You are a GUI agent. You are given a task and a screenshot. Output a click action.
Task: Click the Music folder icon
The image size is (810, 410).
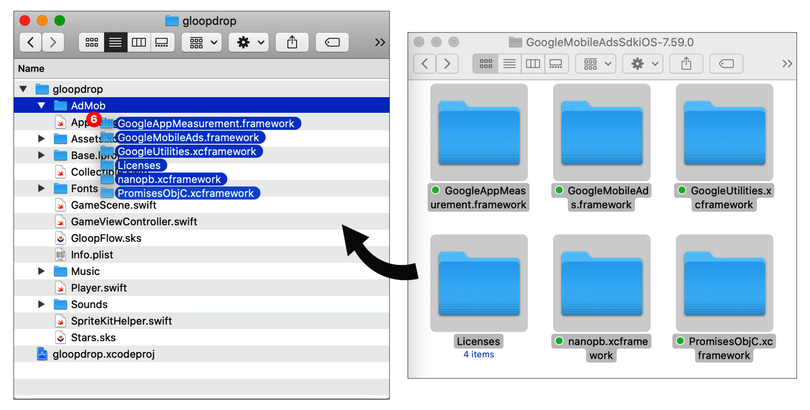[60, 271]
